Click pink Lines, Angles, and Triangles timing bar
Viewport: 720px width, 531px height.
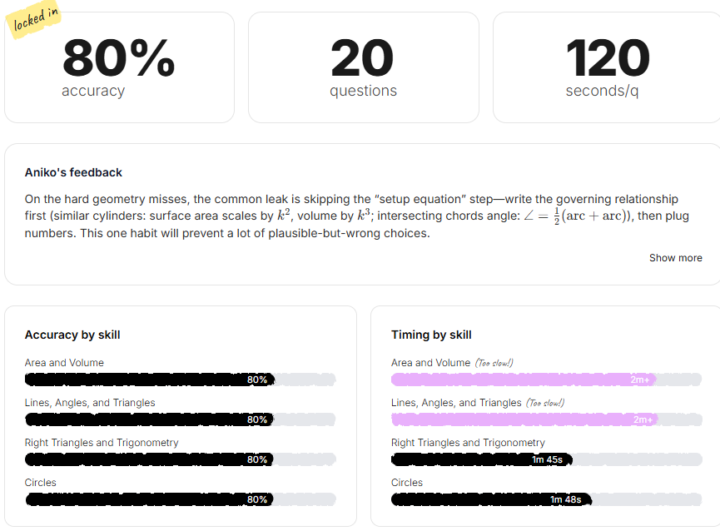[546, 420]
